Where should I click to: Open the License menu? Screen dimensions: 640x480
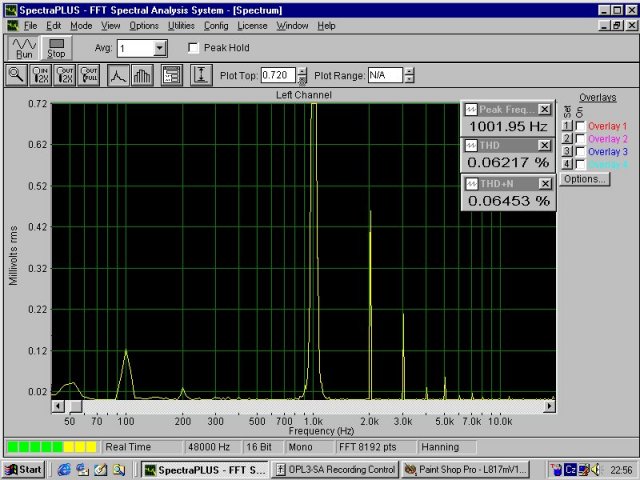(x=252, y=26)
